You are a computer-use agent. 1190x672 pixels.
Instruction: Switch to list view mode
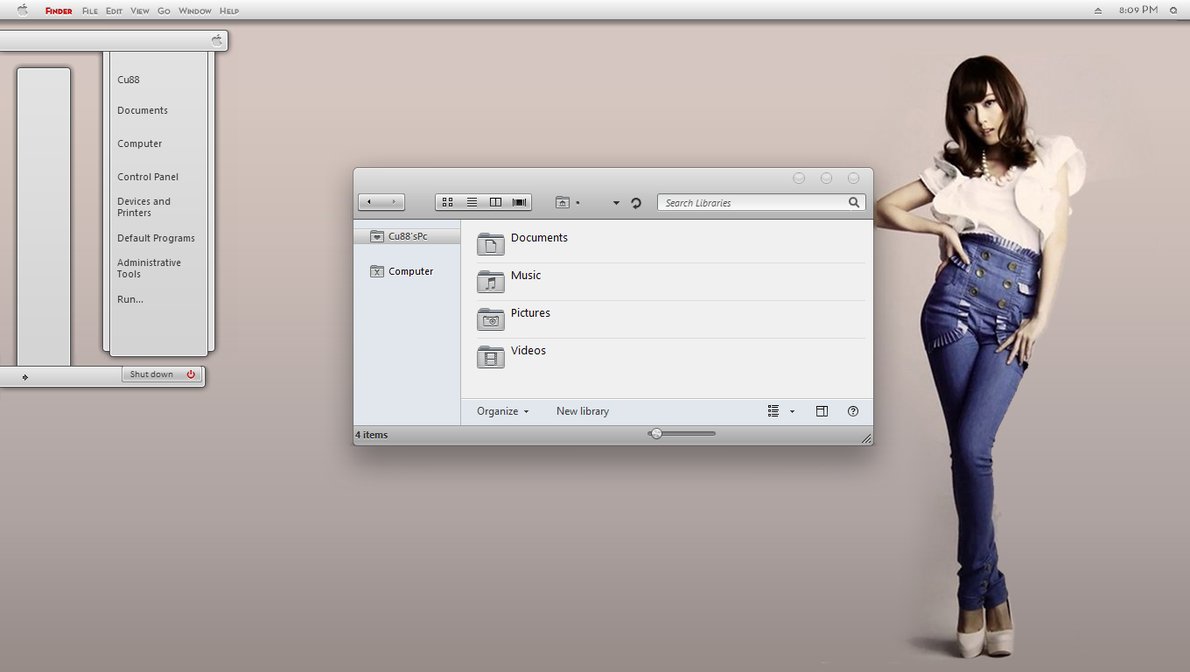click(x=472, y=202)
